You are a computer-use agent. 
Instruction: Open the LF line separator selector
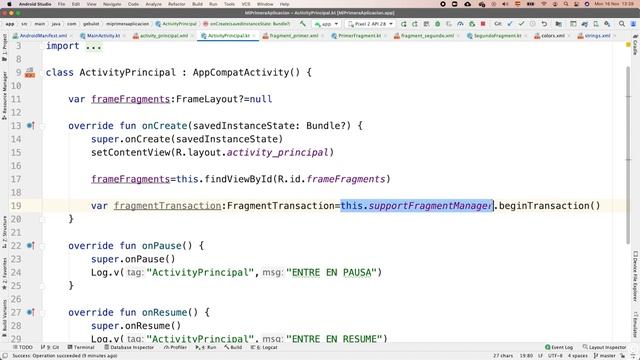pyautogui.click(x=540, y=356)
